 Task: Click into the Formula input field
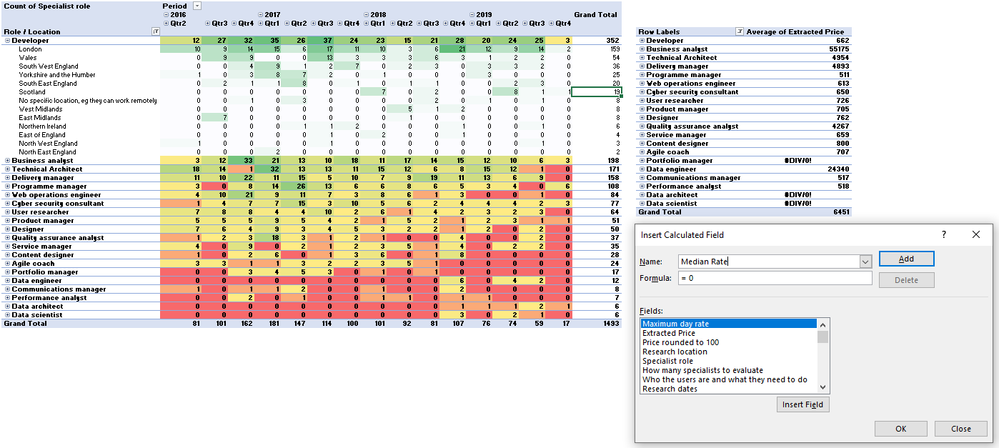point(775,278)
